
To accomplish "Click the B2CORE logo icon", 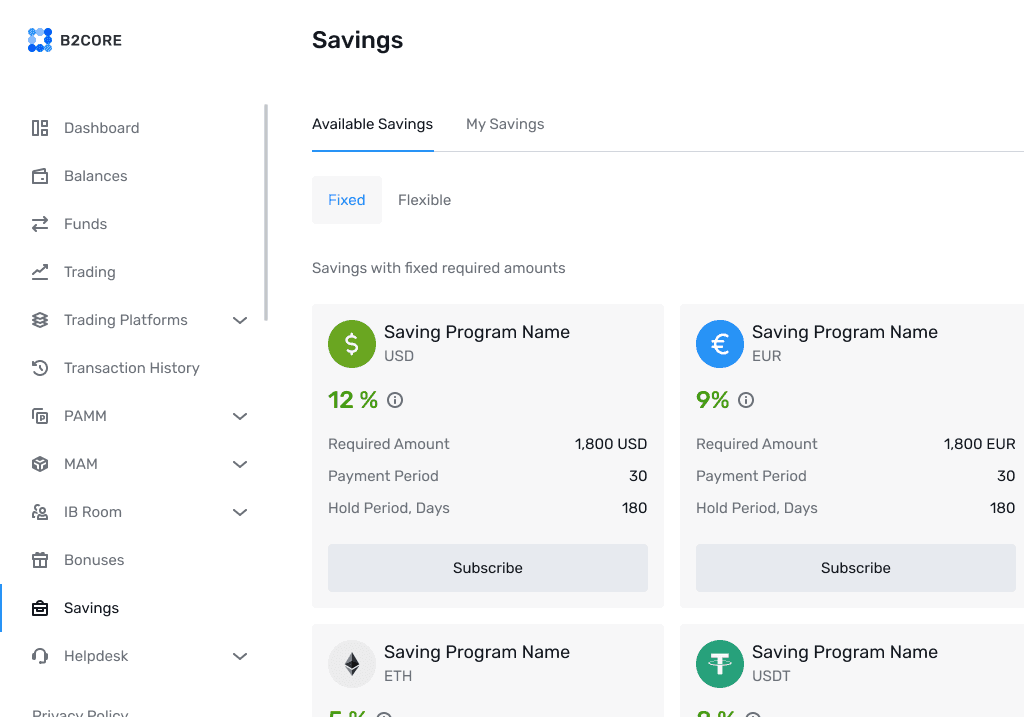I will pyautogui.click(x=40, y=40).
